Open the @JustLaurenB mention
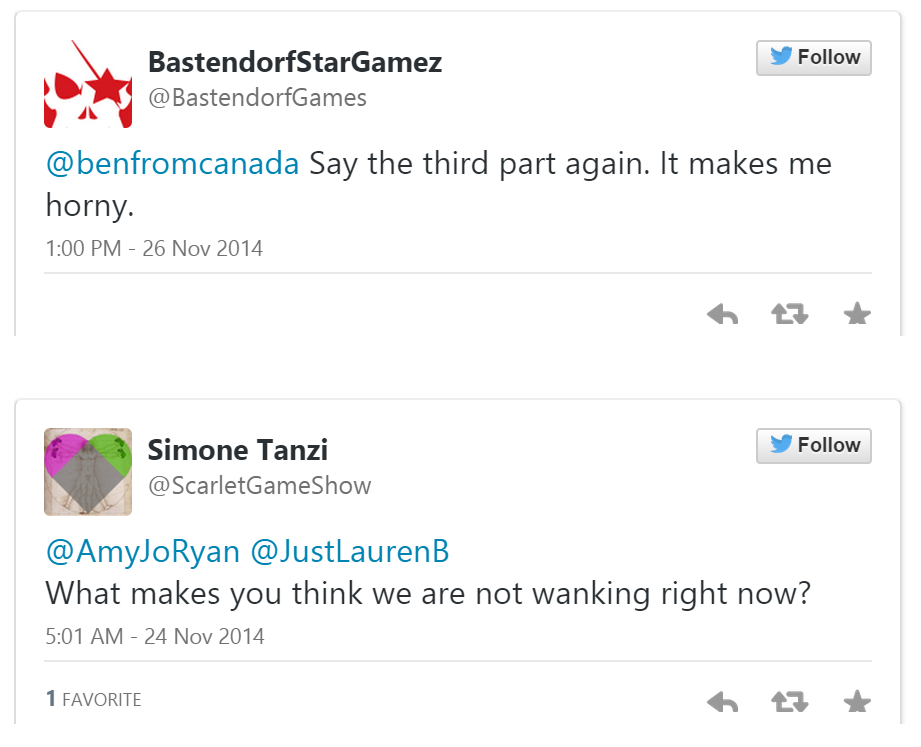The height and width of the screenshot is (747, 921). click(x=350, y=551)
